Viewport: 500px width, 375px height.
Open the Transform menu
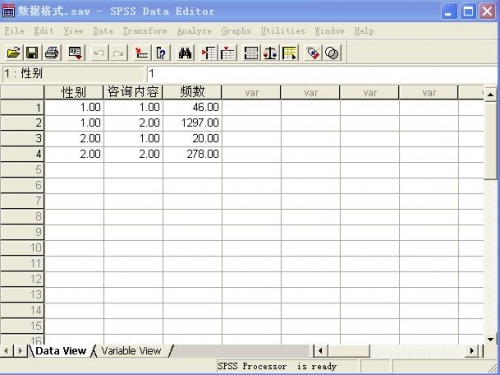coord(145,31)
